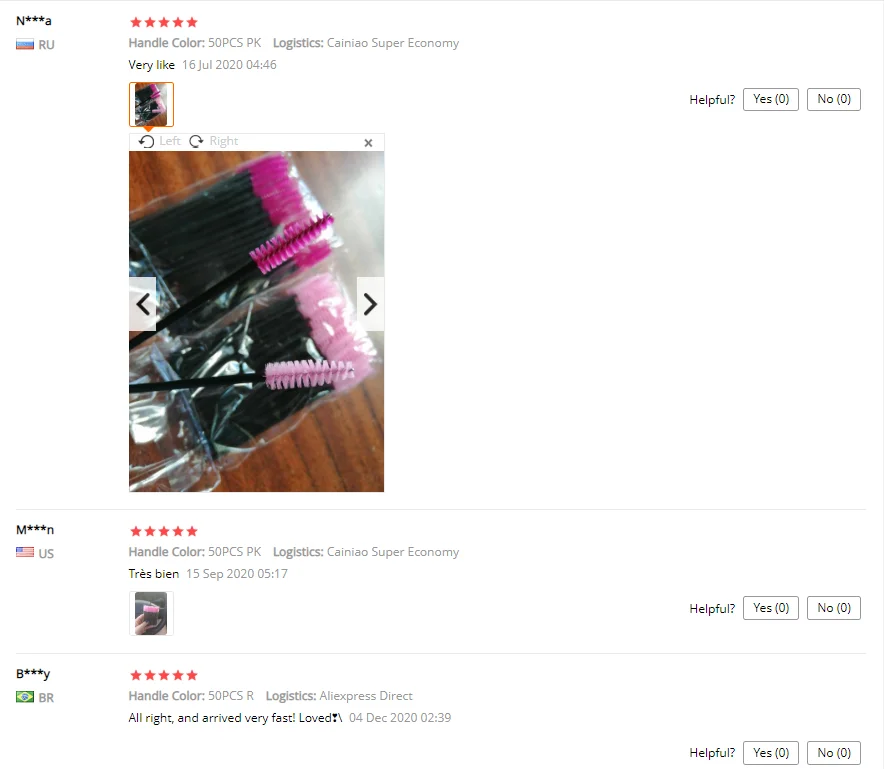Click the Brazil flag icon

(25, 697)
